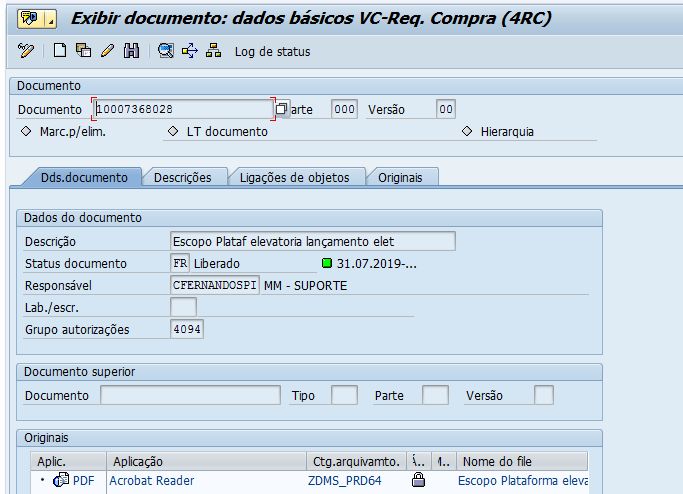This screenshot has width=683, height=494.
Task: Switch to the Descrições tab
Action: tap(183, 177)
